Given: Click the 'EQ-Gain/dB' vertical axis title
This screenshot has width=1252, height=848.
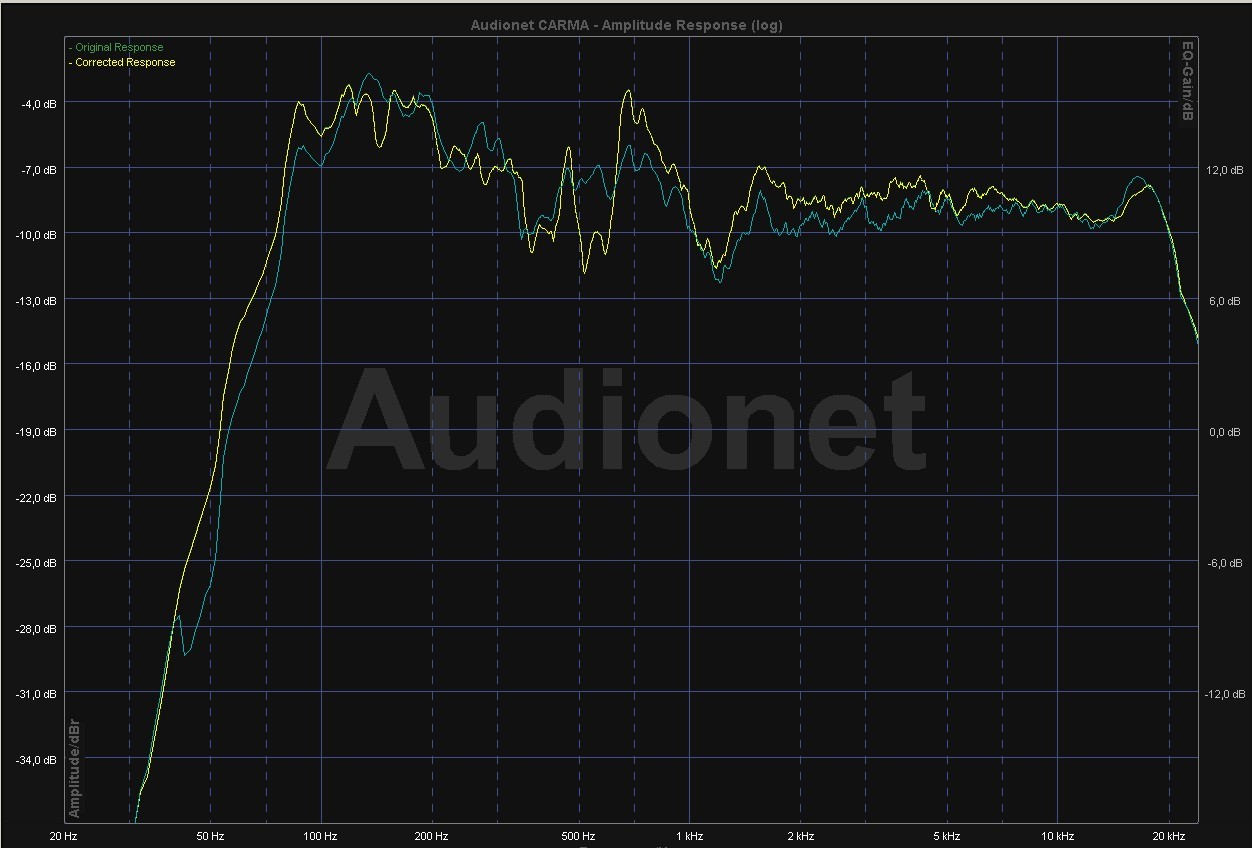Looking at the screenshot, I should pos(1188,82).
